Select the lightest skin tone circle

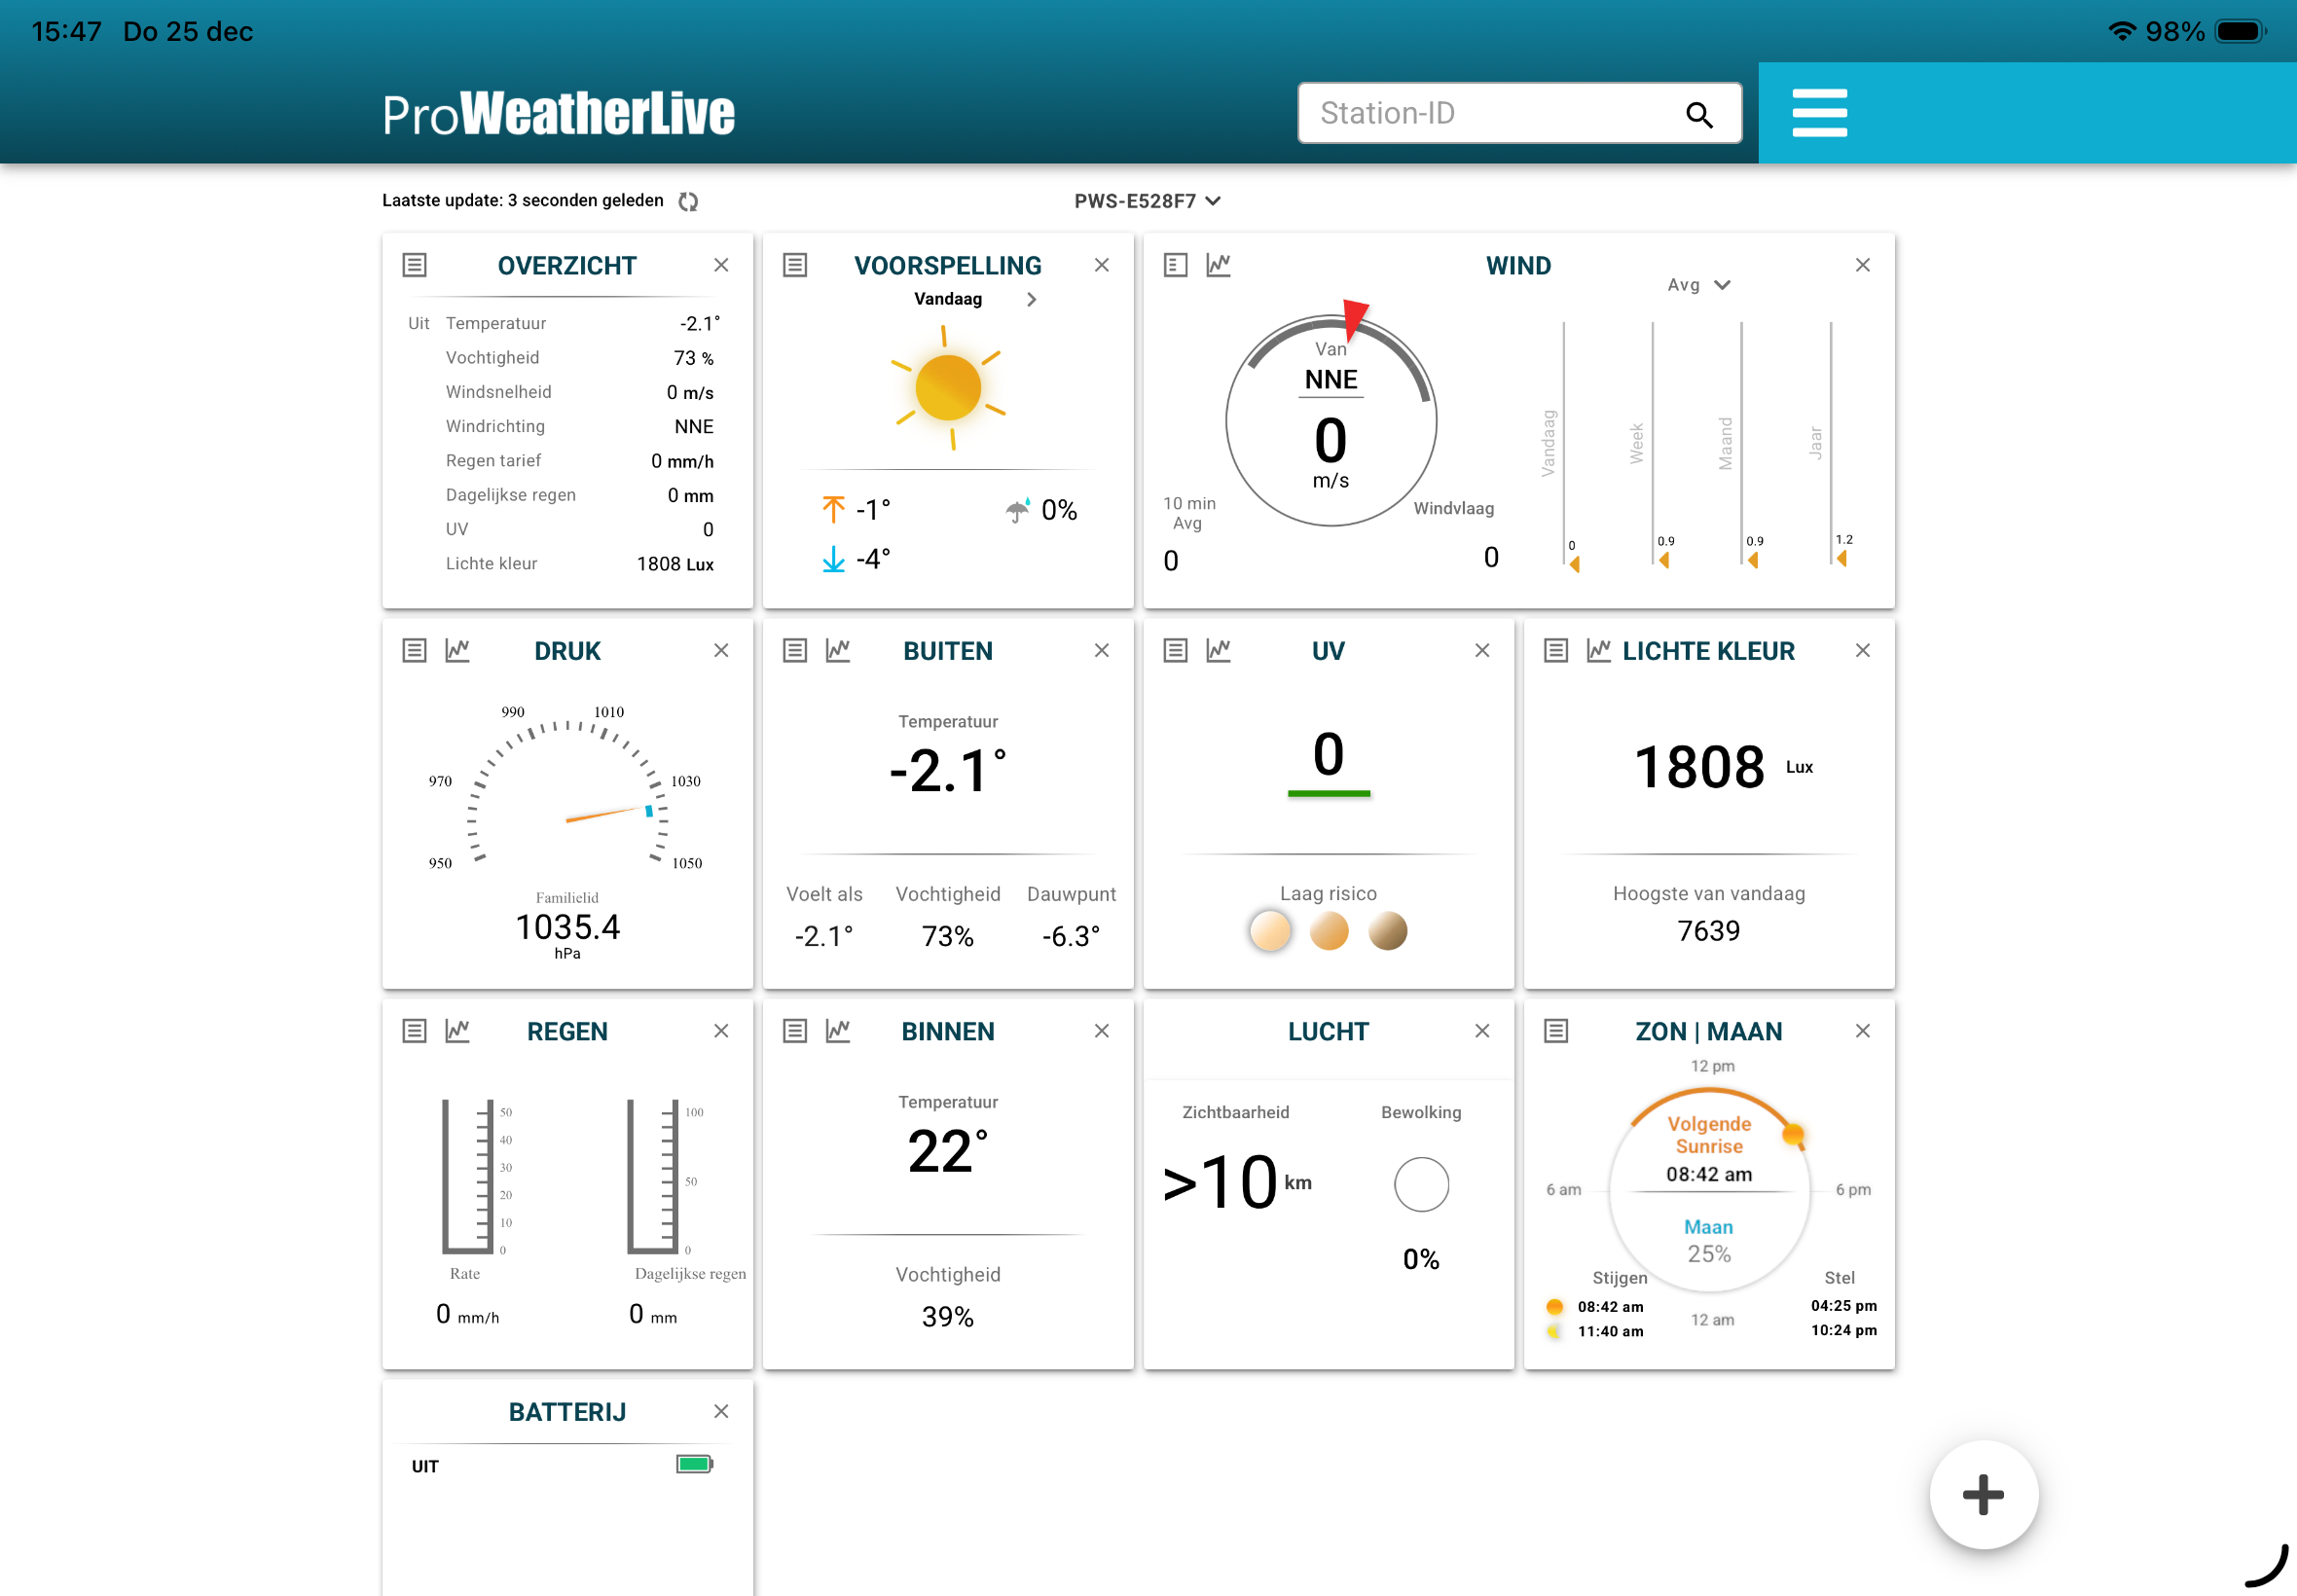[1270, 931]
